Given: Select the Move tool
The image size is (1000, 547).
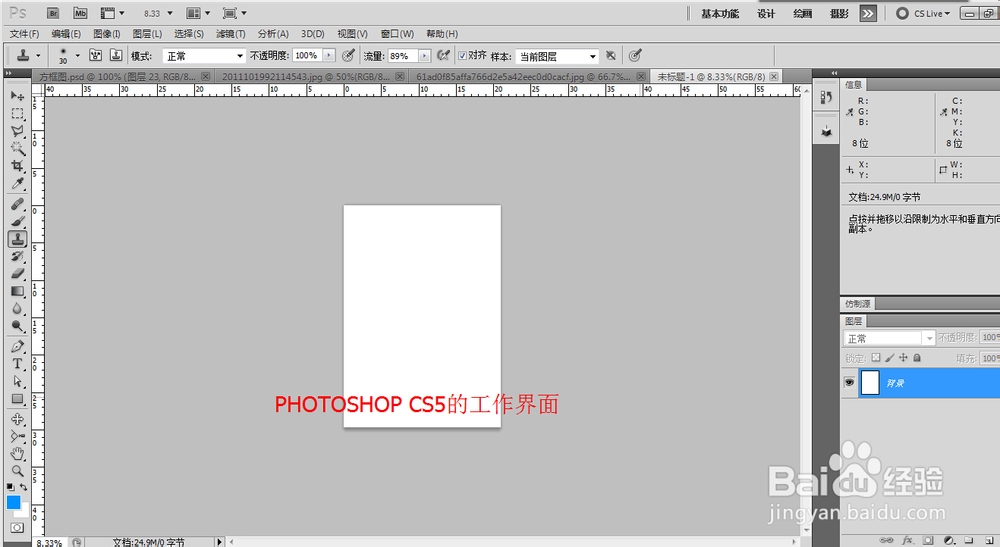Looking at the screenshot, I should pyautogui.click(x=17, y=96).
